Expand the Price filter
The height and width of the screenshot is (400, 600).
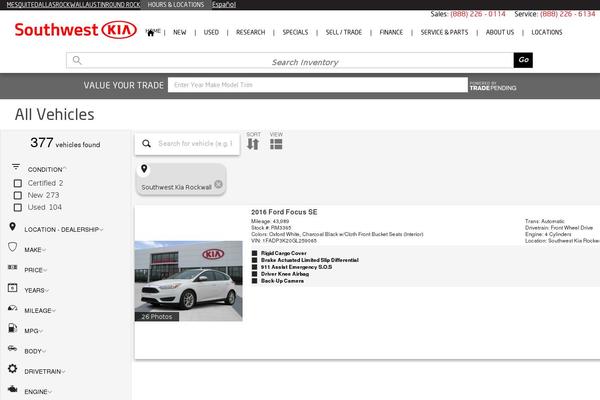coord(36,270)
